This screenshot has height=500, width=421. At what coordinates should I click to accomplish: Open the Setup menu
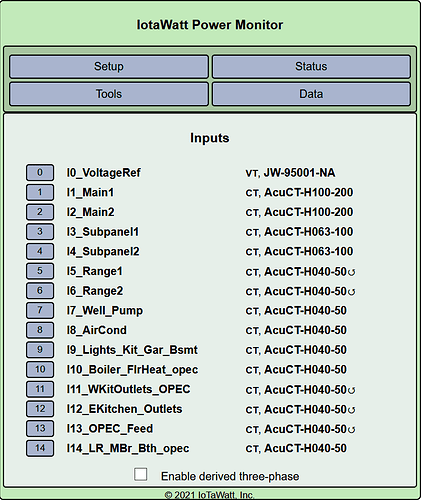tap(109, 67)
